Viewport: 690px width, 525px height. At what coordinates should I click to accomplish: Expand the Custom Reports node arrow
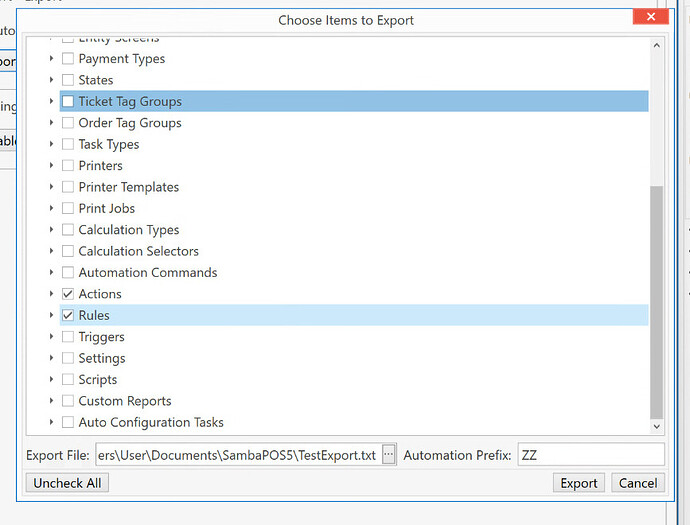click(52, 401)
